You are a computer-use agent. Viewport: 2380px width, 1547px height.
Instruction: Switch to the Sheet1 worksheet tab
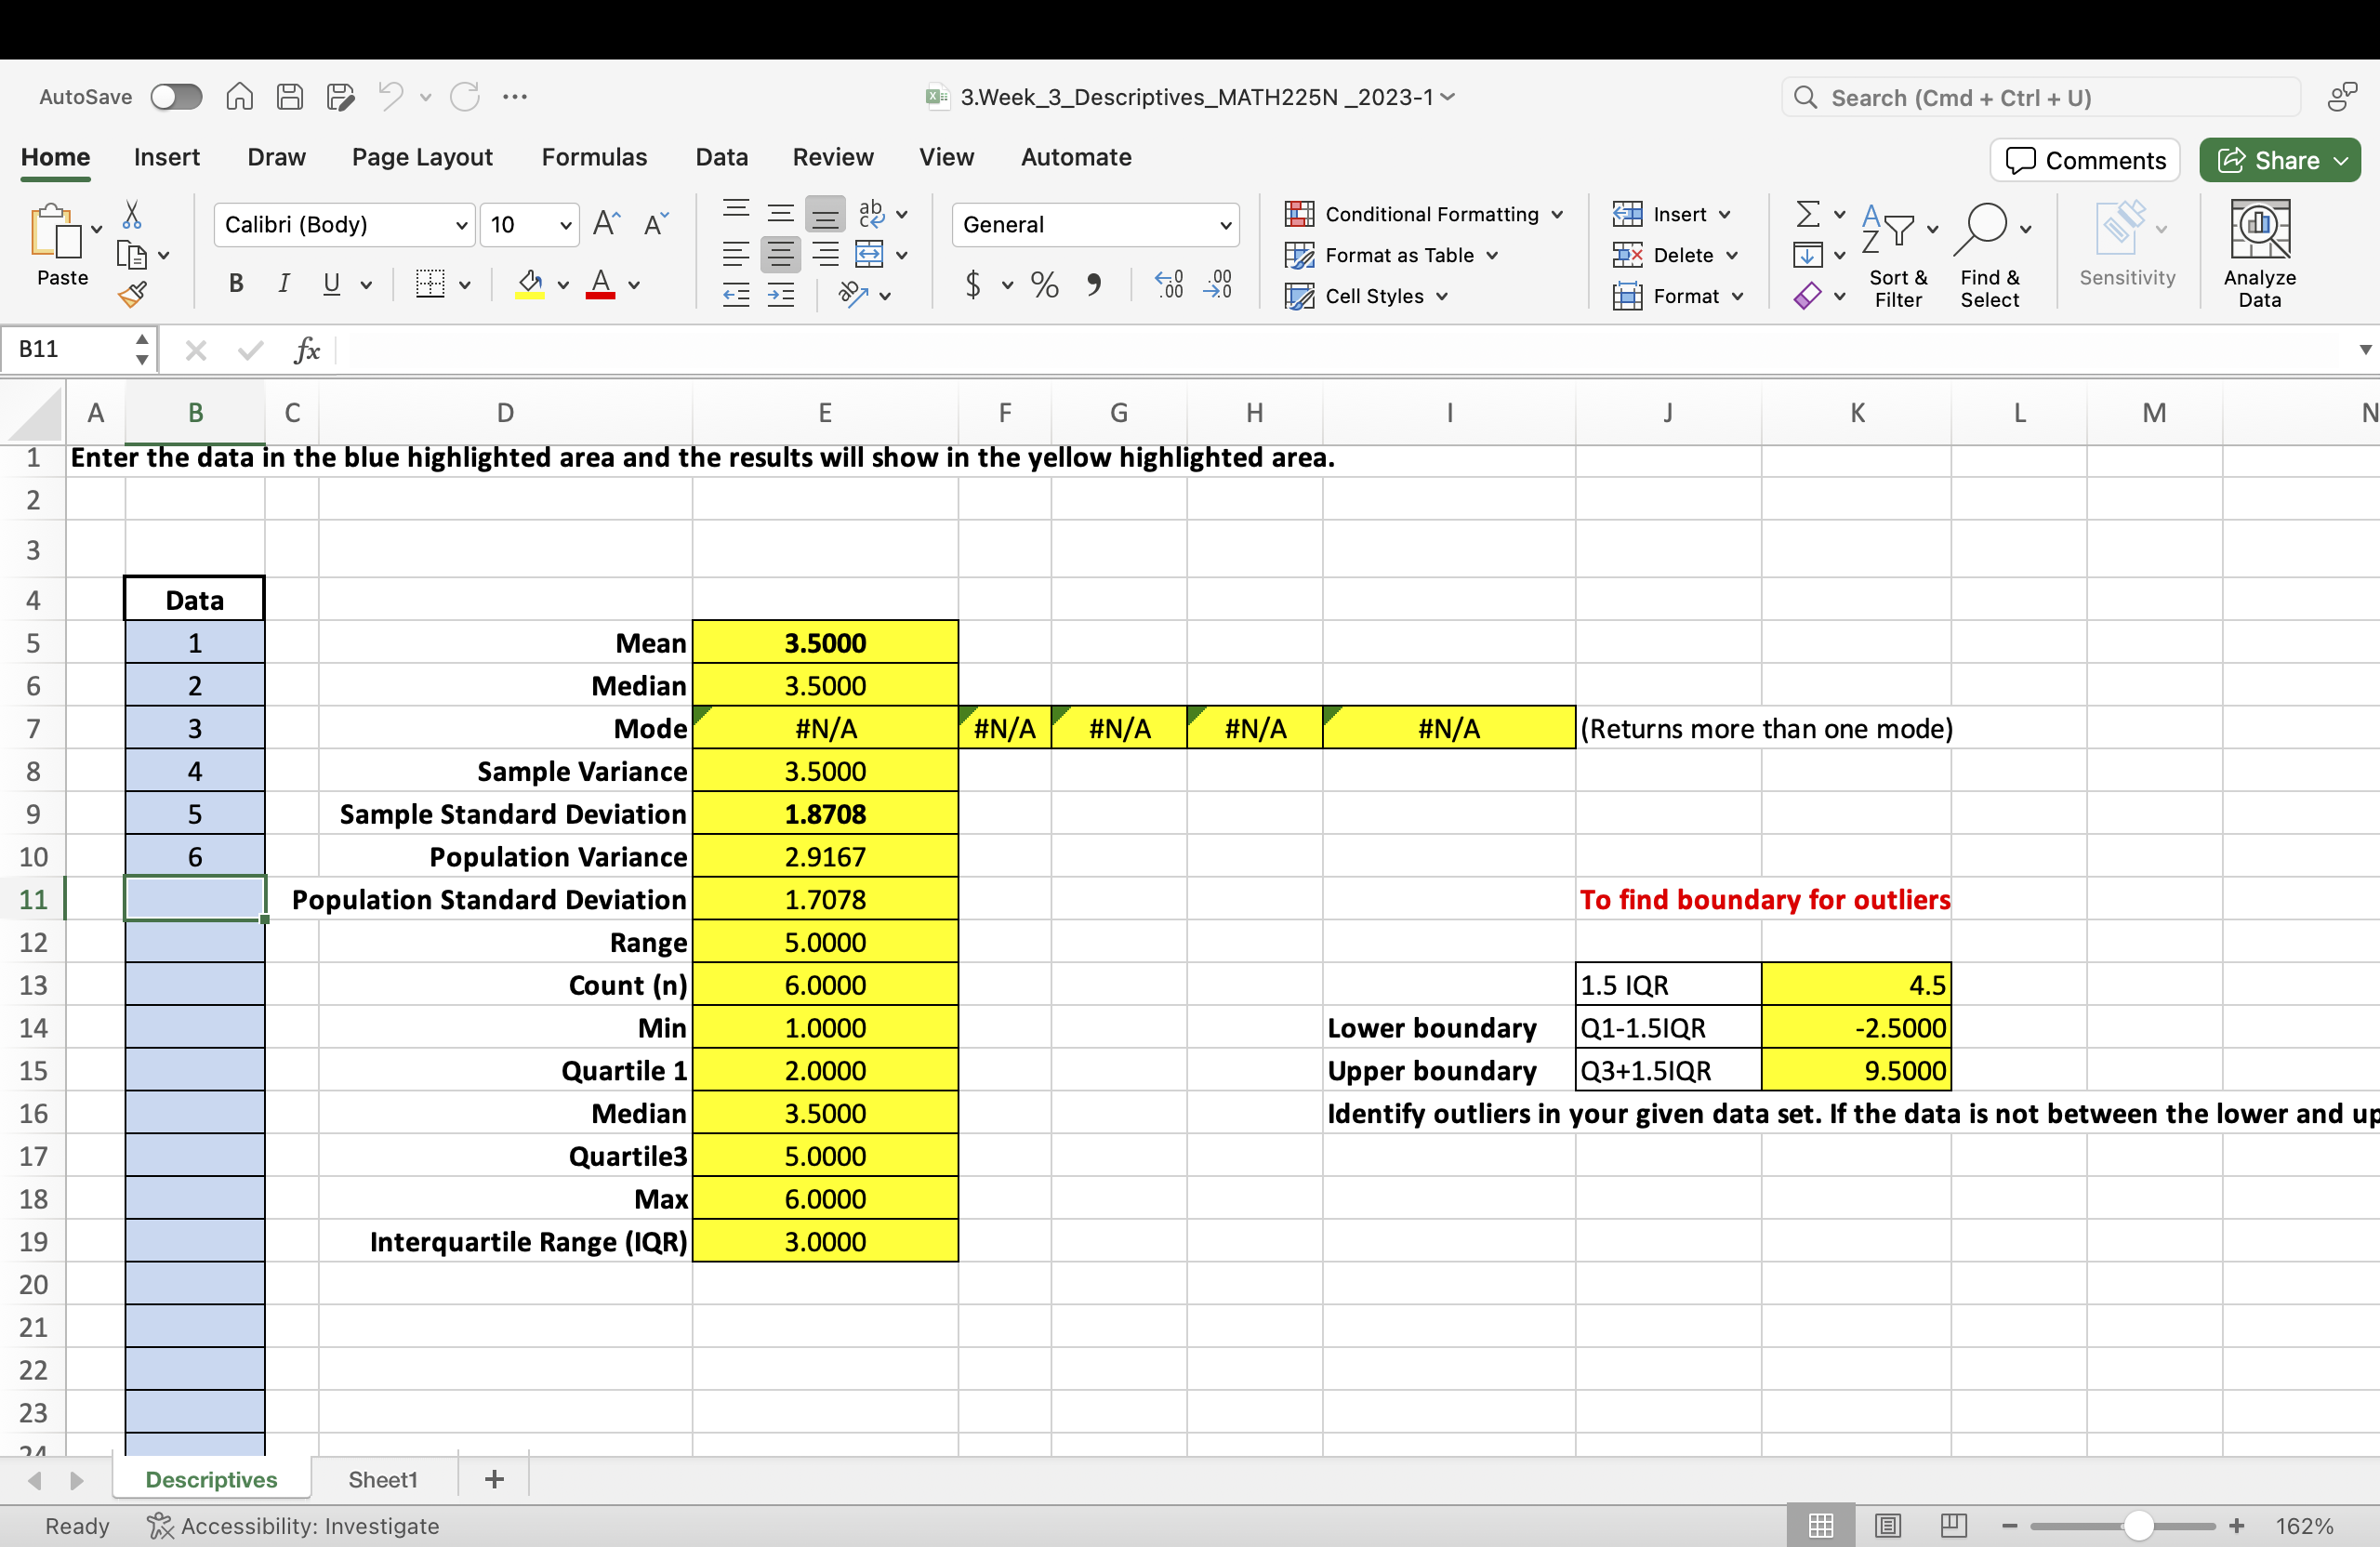coord(382,1479)
